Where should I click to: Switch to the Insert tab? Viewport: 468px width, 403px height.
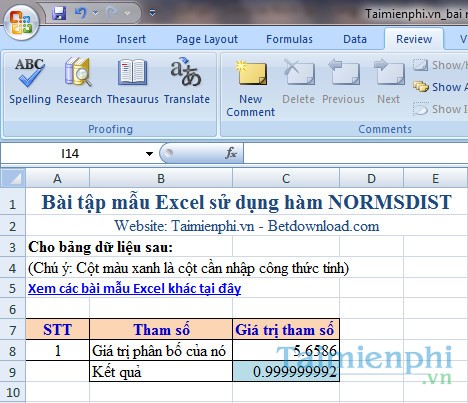click(x=131, y=39)
